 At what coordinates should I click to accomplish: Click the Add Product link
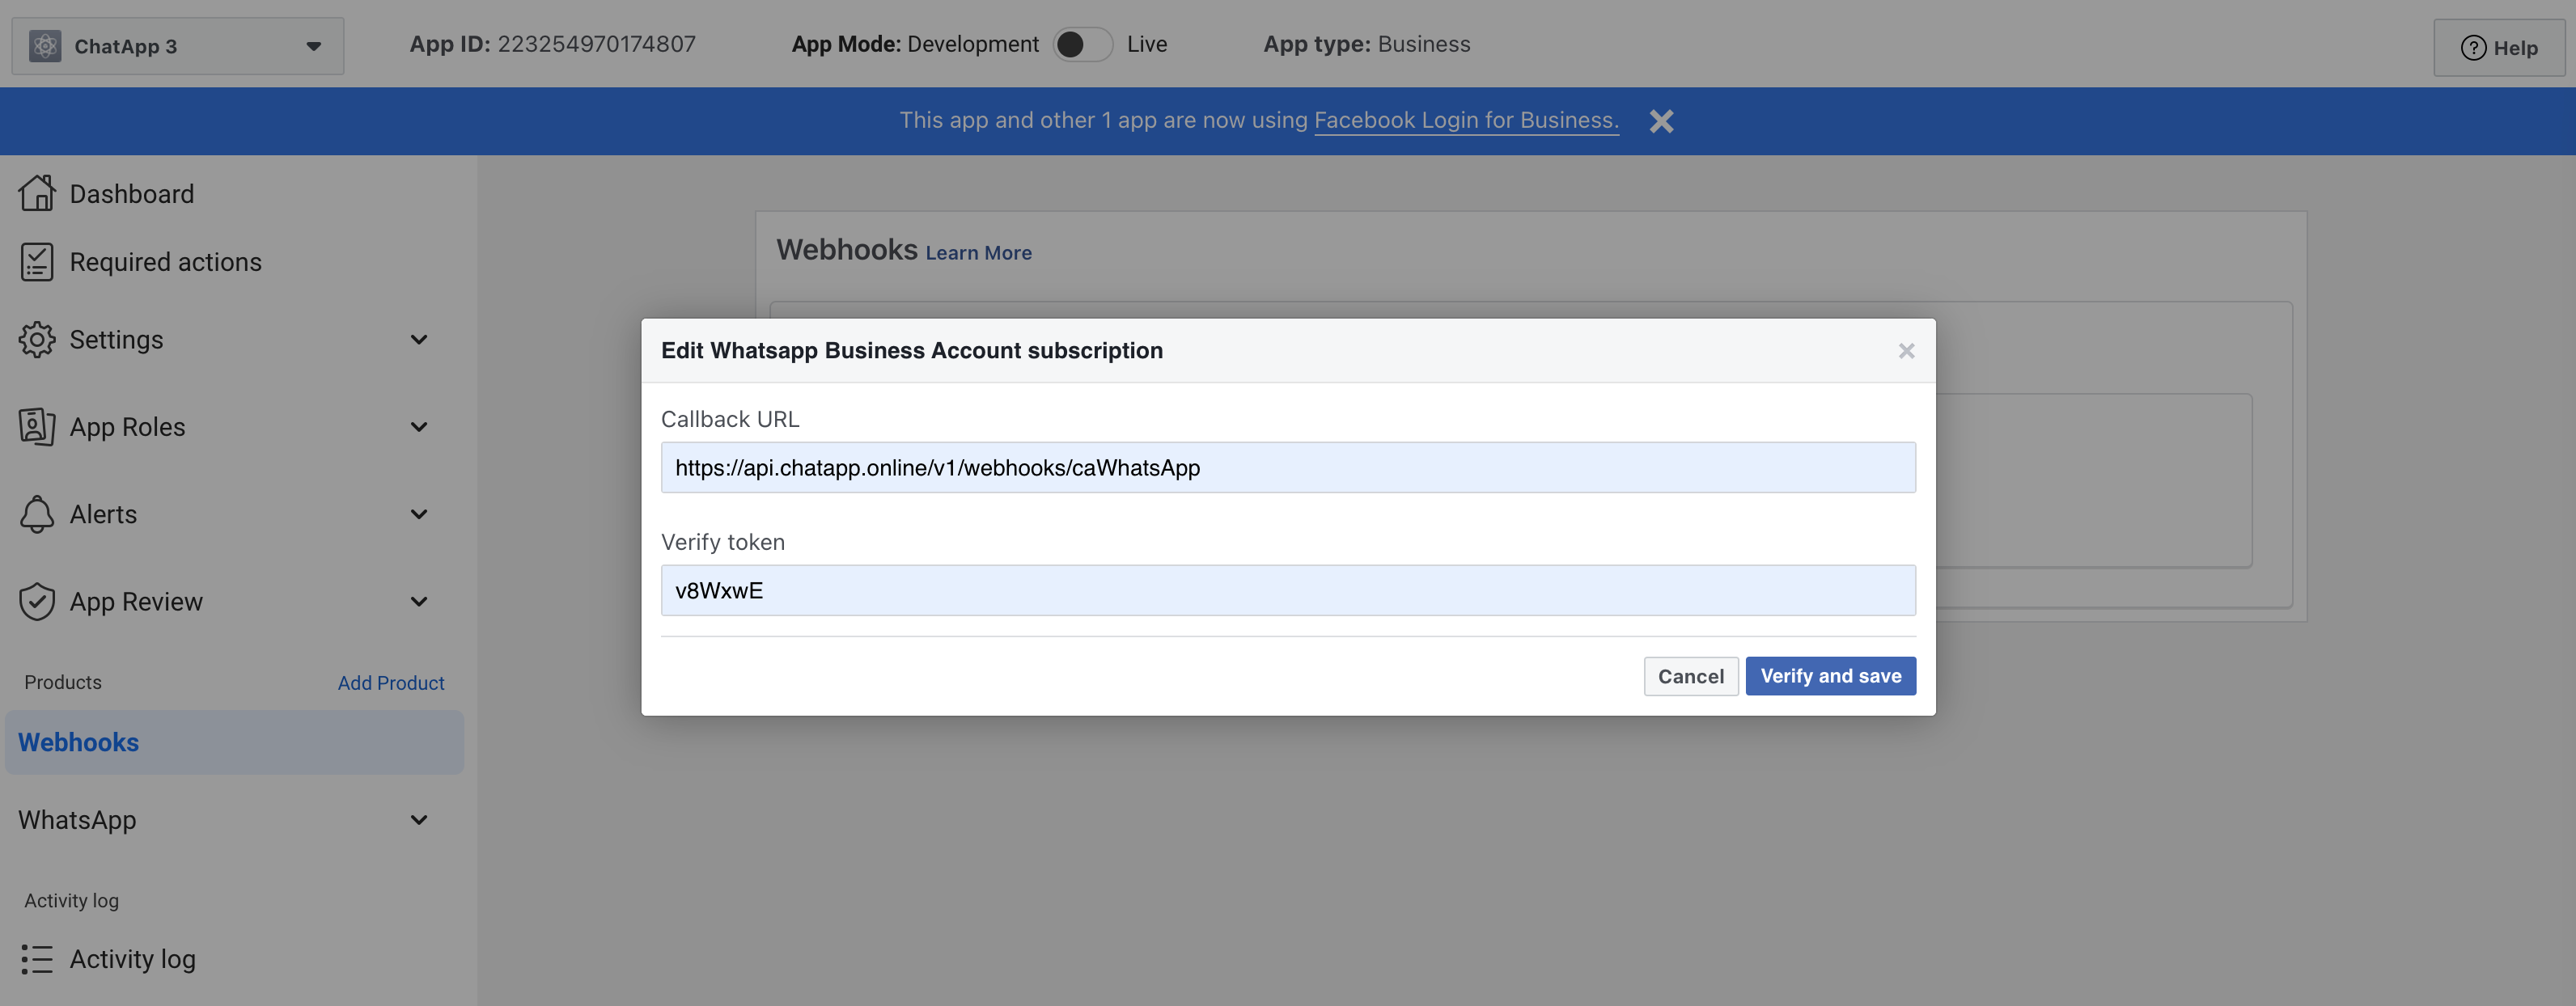(x=390, y=682)
